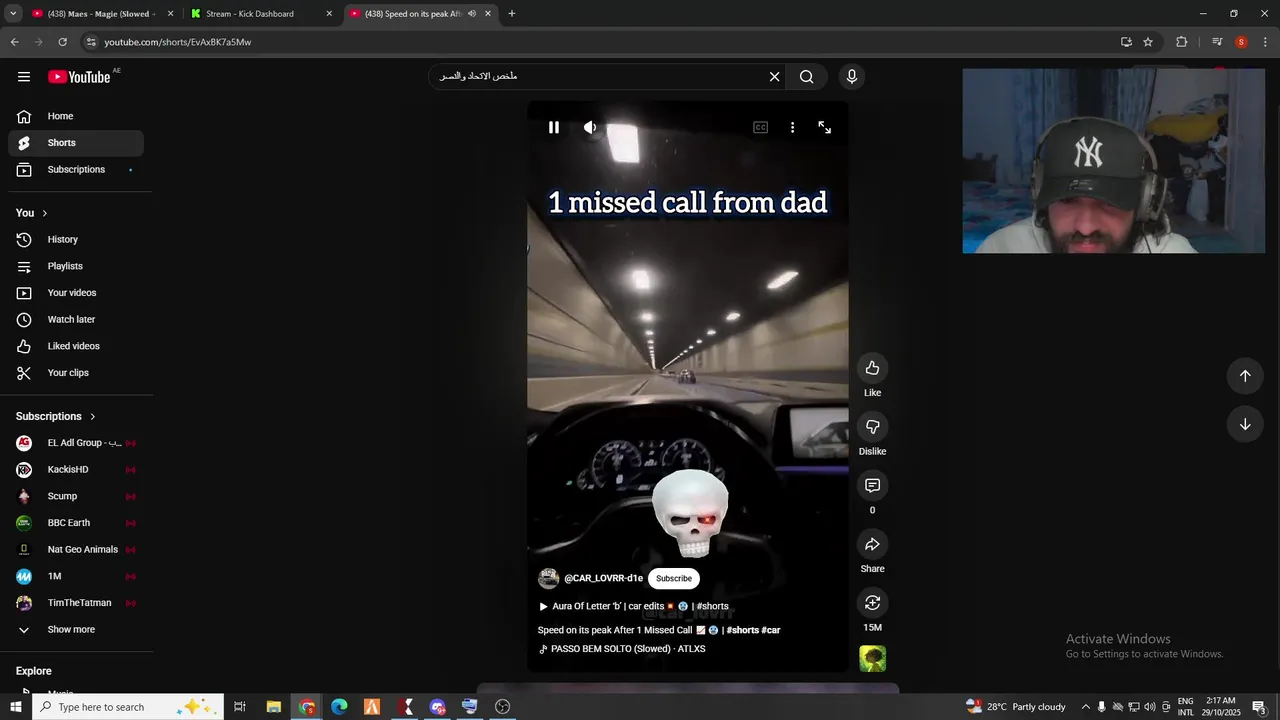
Task: Expand Show more subscriptions
Action: tap(76, 630)
